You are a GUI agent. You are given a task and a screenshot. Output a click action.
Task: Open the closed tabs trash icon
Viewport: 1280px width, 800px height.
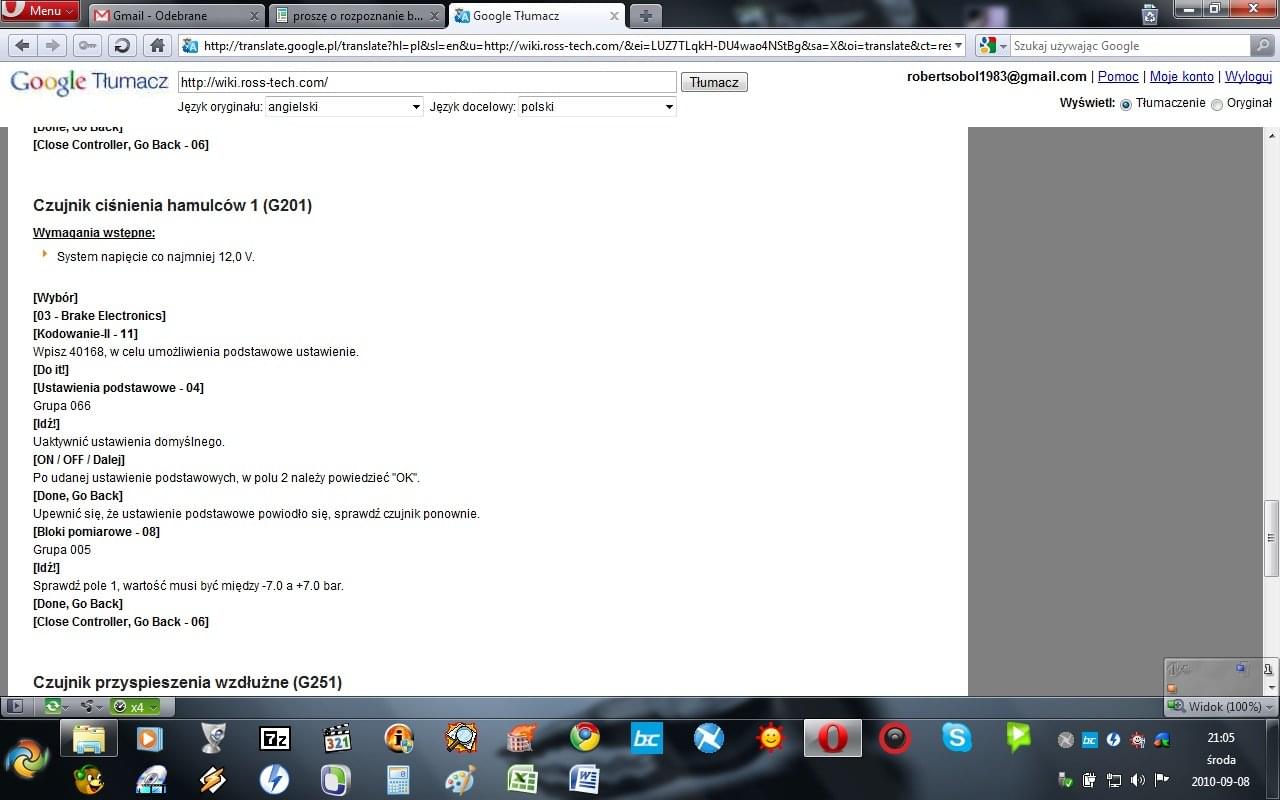[x=1150, y=14]
